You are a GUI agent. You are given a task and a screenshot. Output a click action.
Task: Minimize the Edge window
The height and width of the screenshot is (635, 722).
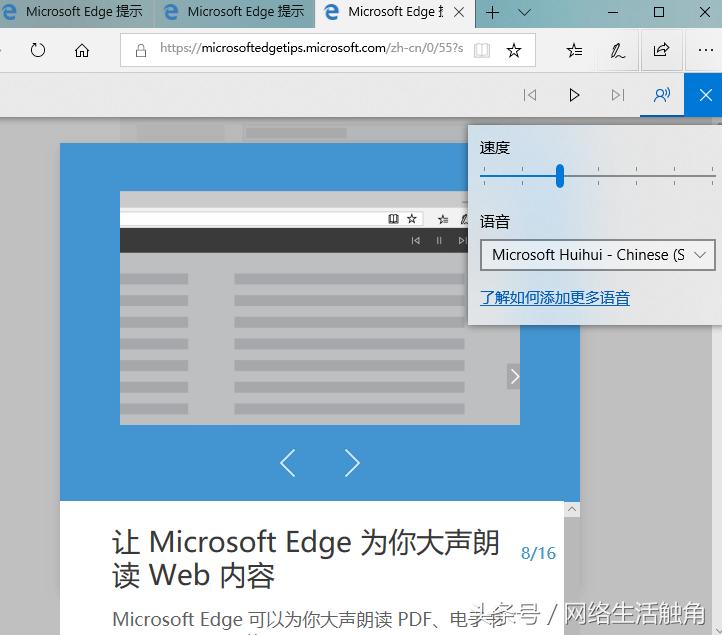coord(613,12)
